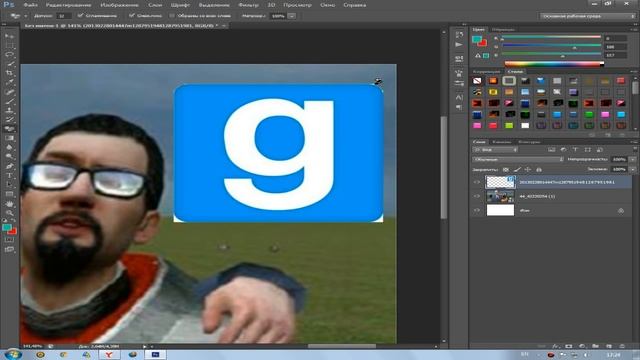Select the Zoom tool
This screenshot has height=360, width=640.
tap(9, 213)
